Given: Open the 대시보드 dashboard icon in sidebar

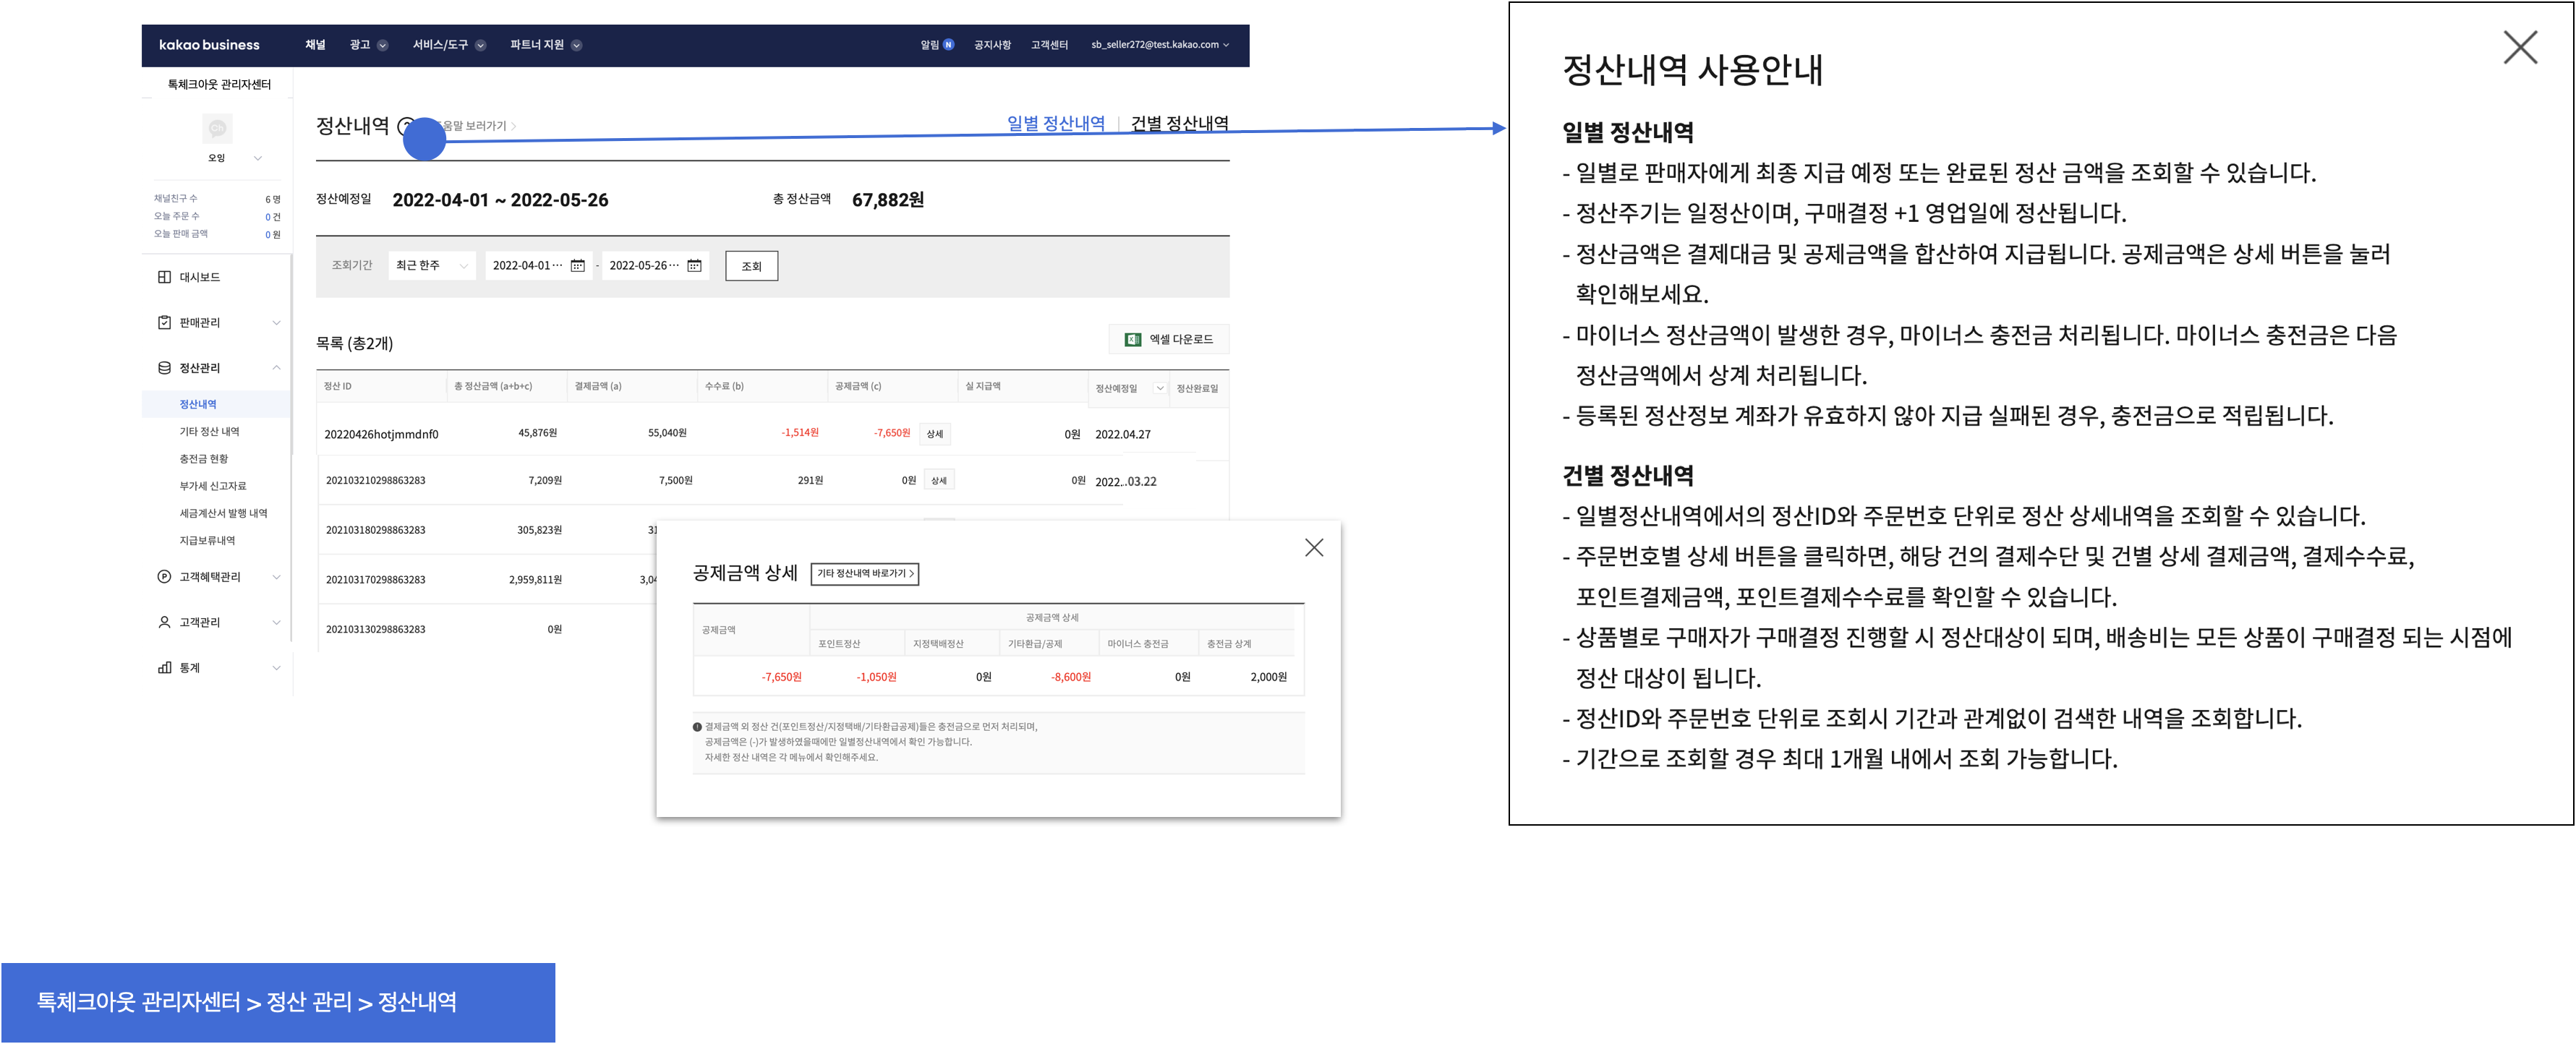Looking at the screenshot, I should point(164,277).
